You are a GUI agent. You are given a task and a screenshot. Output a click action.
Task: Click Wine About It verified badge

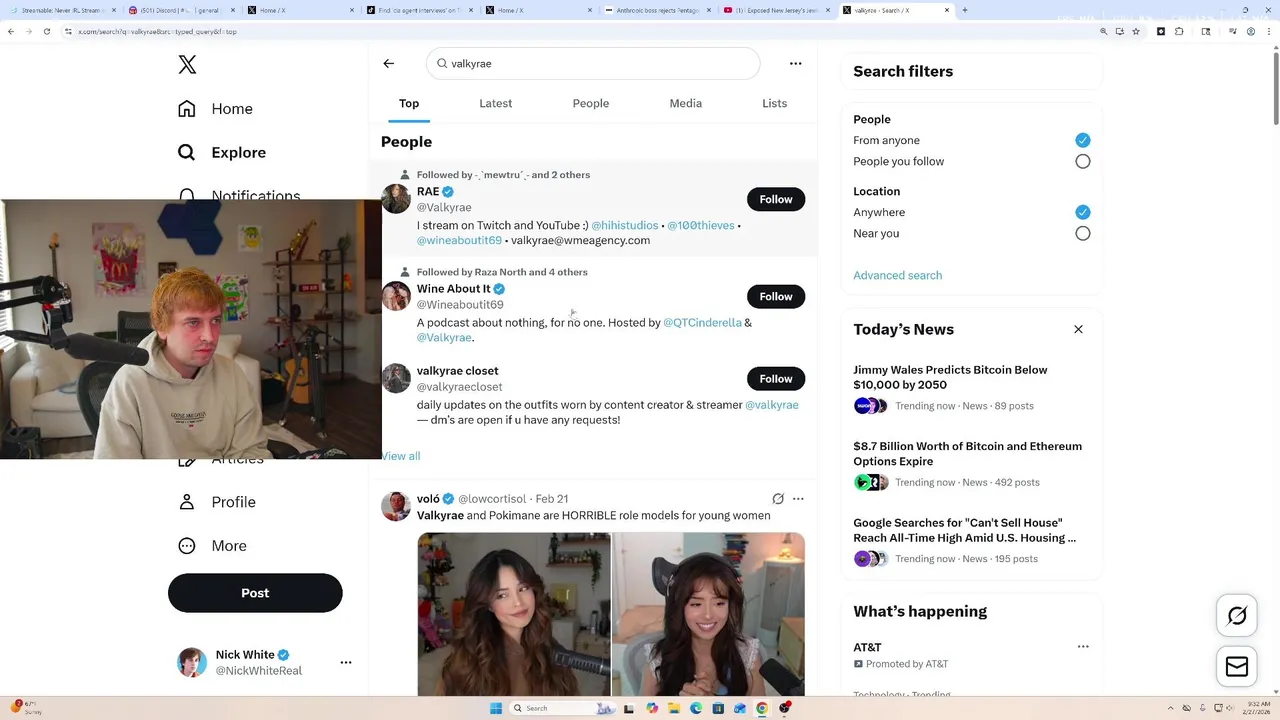pos(499,289)
